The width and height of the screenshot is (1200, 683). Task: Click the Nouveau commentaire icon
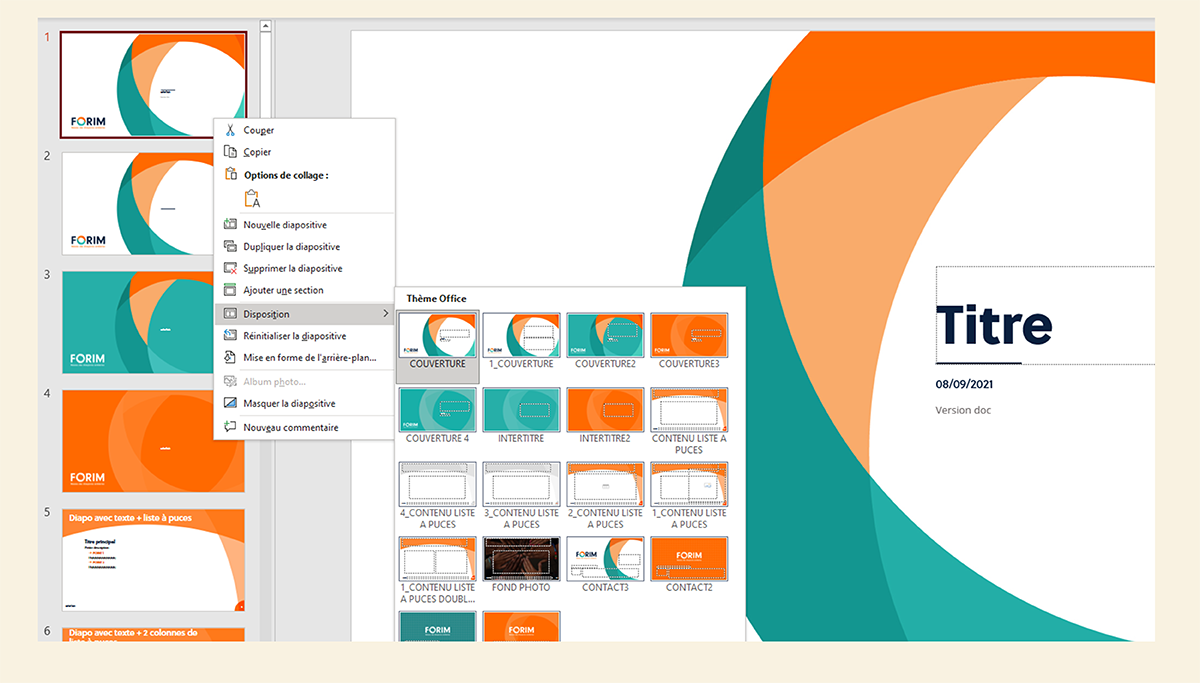point(230,427)
